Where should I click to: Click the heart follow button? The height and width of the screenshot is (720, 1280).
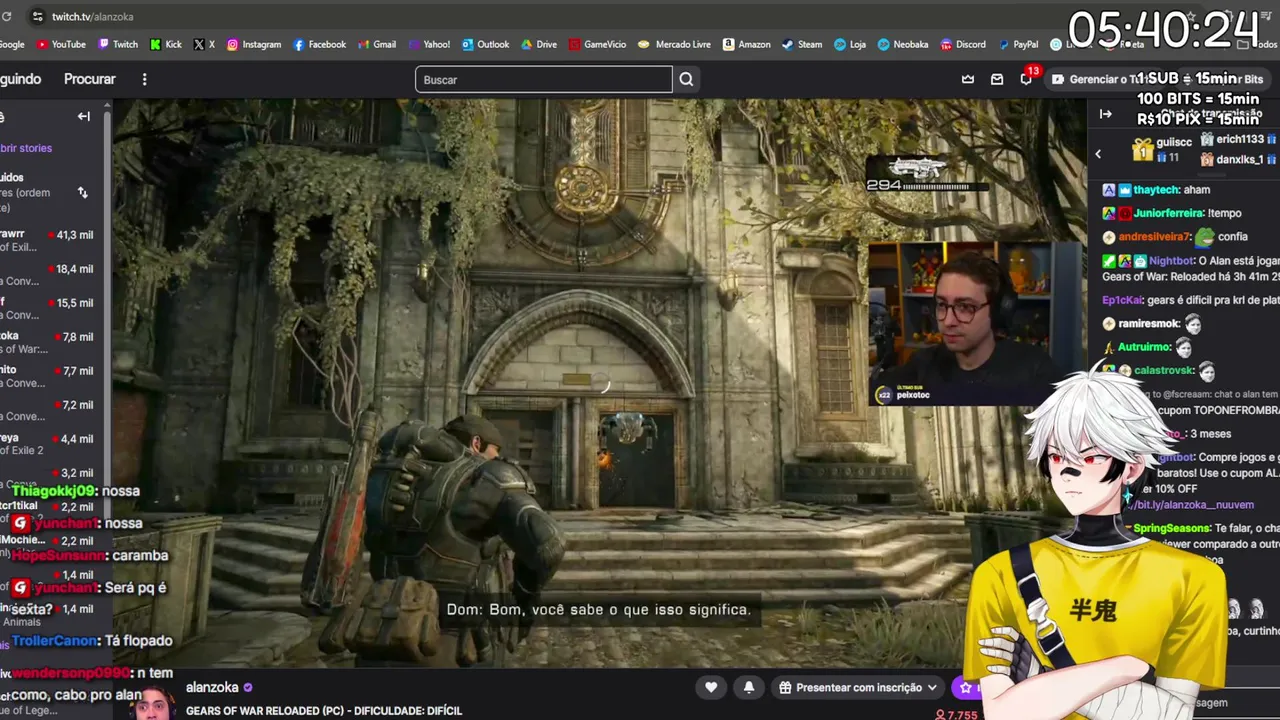[711, 687]
